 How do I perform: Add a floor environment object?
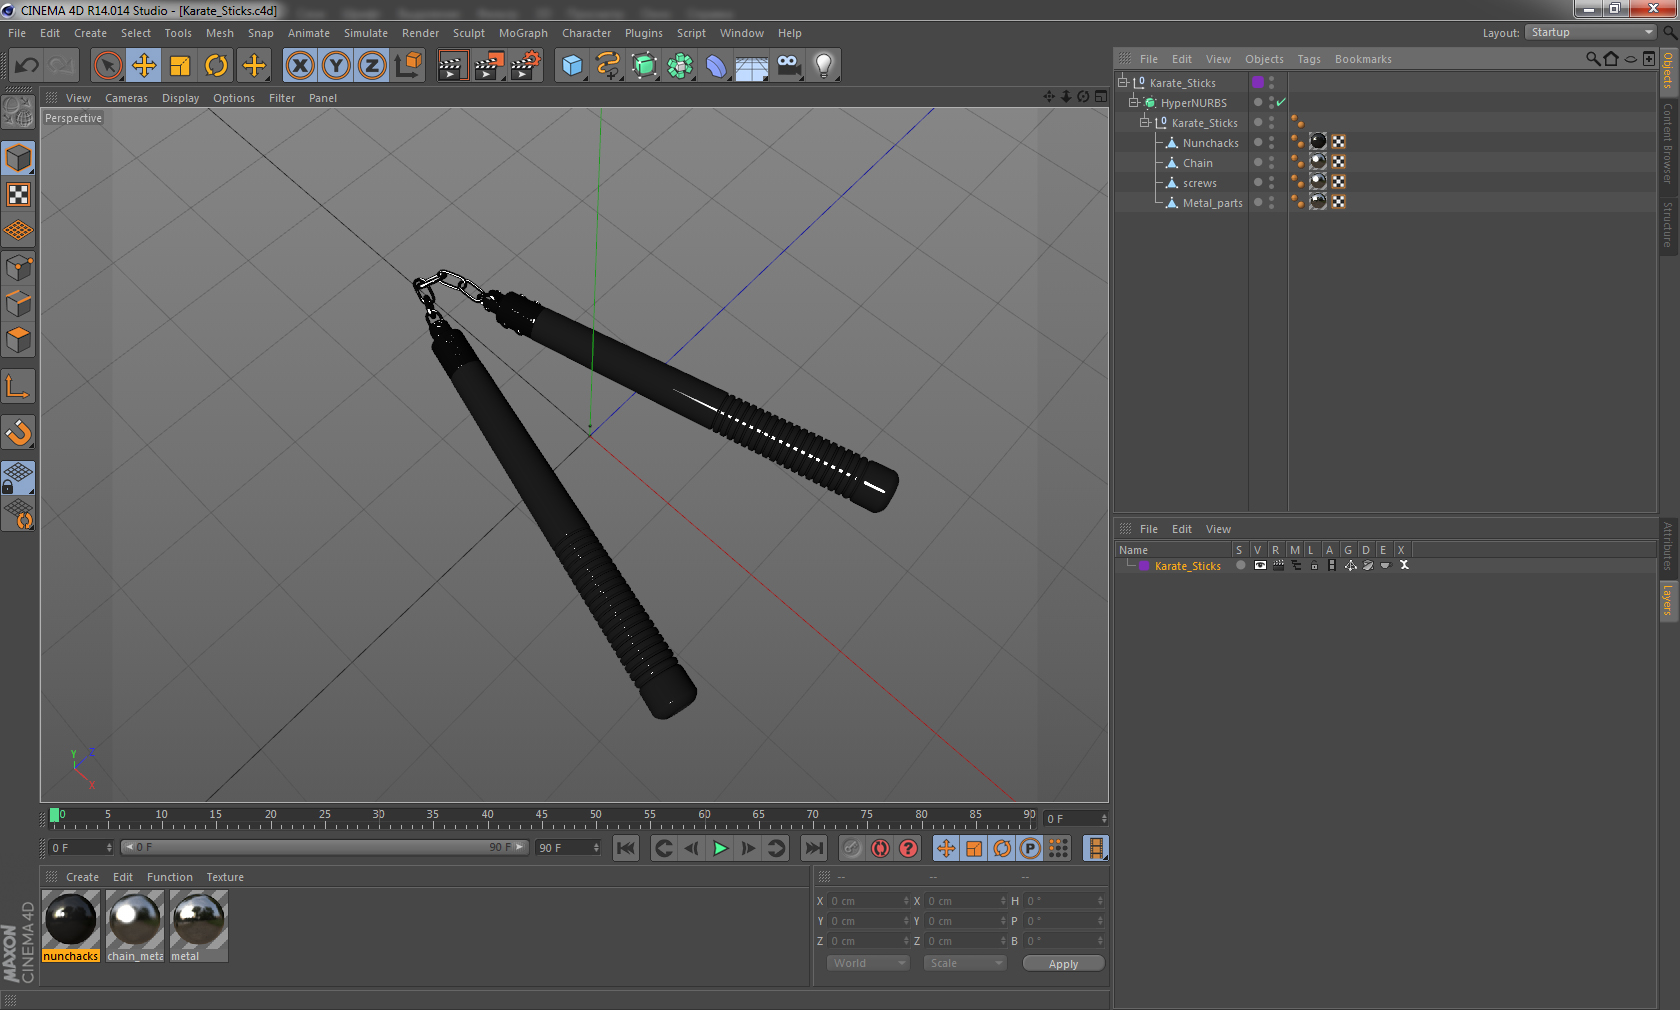coord(752,66)
